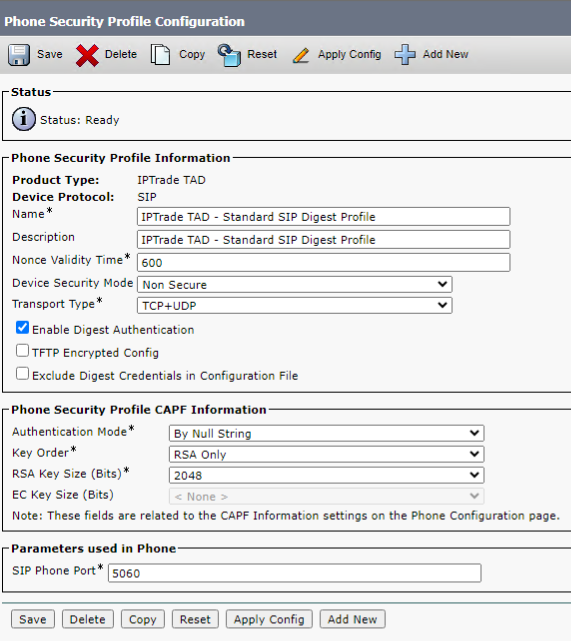571x641 pixels.
Task: Click the SIP Phone Port field
Action: (295, 573)
